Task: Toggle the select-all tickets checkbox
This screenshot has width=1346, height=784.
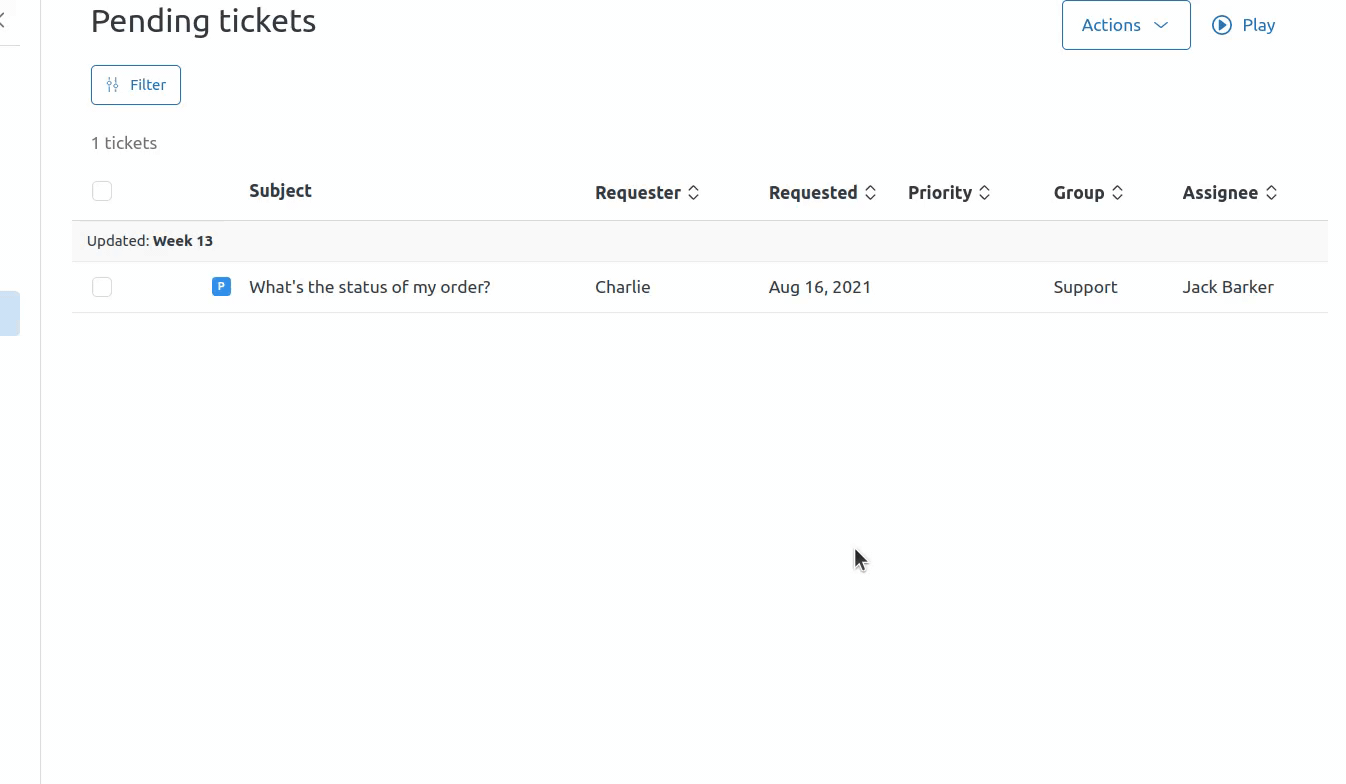Action: tap(102, 191)
